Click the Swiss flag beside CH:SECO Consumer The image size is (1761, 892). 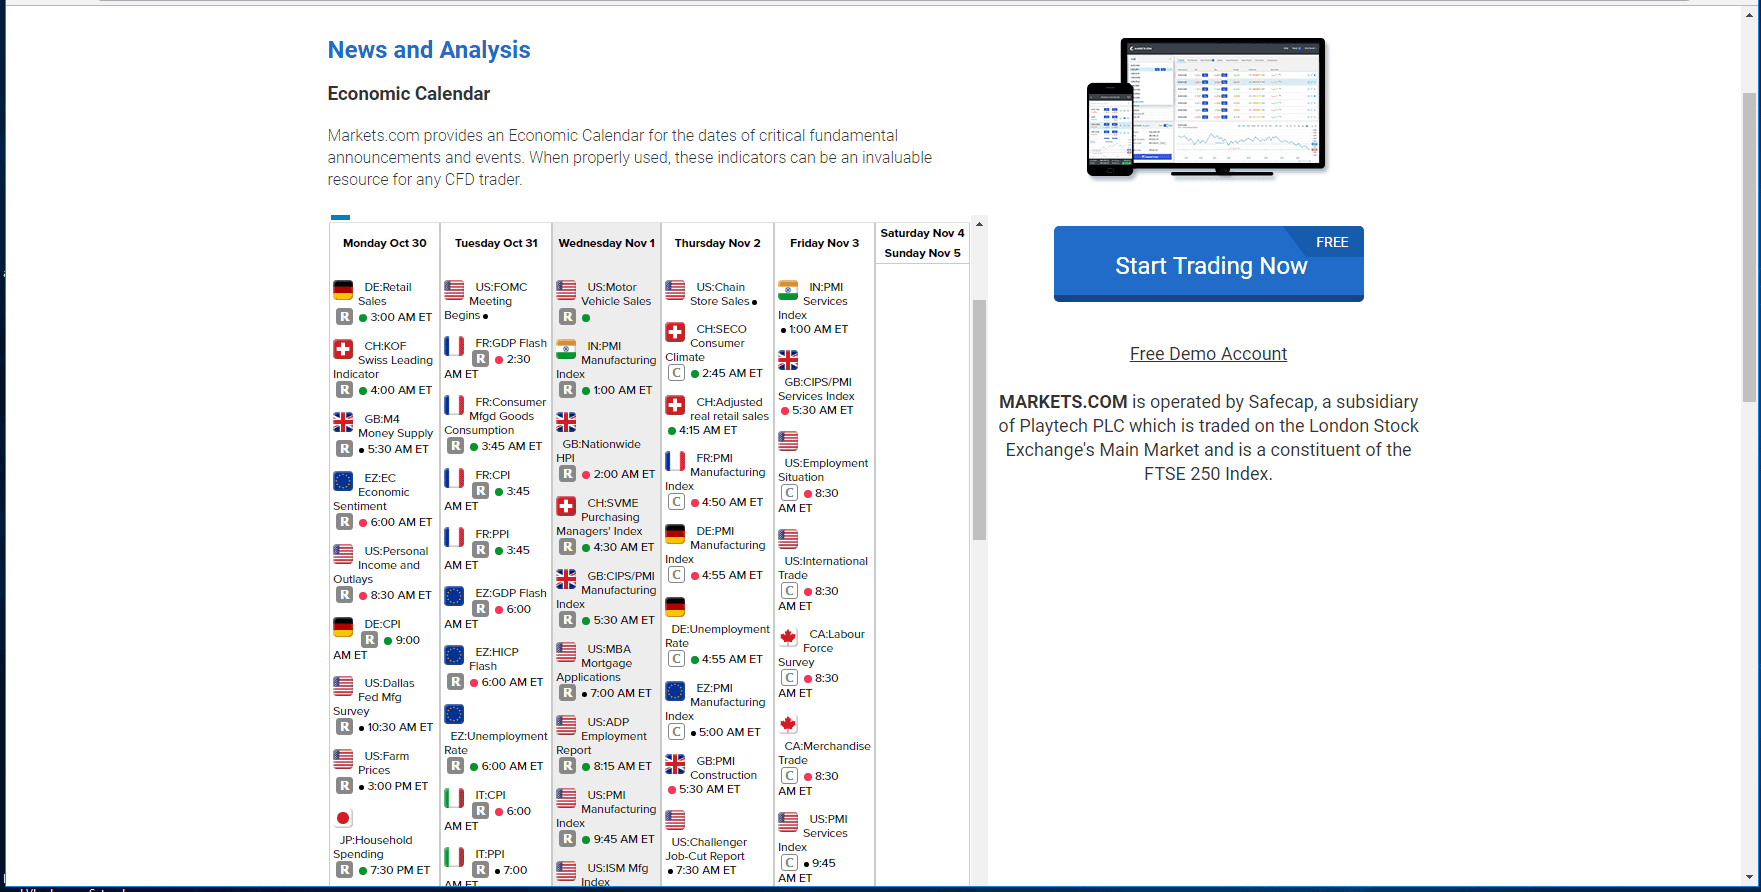675,332
